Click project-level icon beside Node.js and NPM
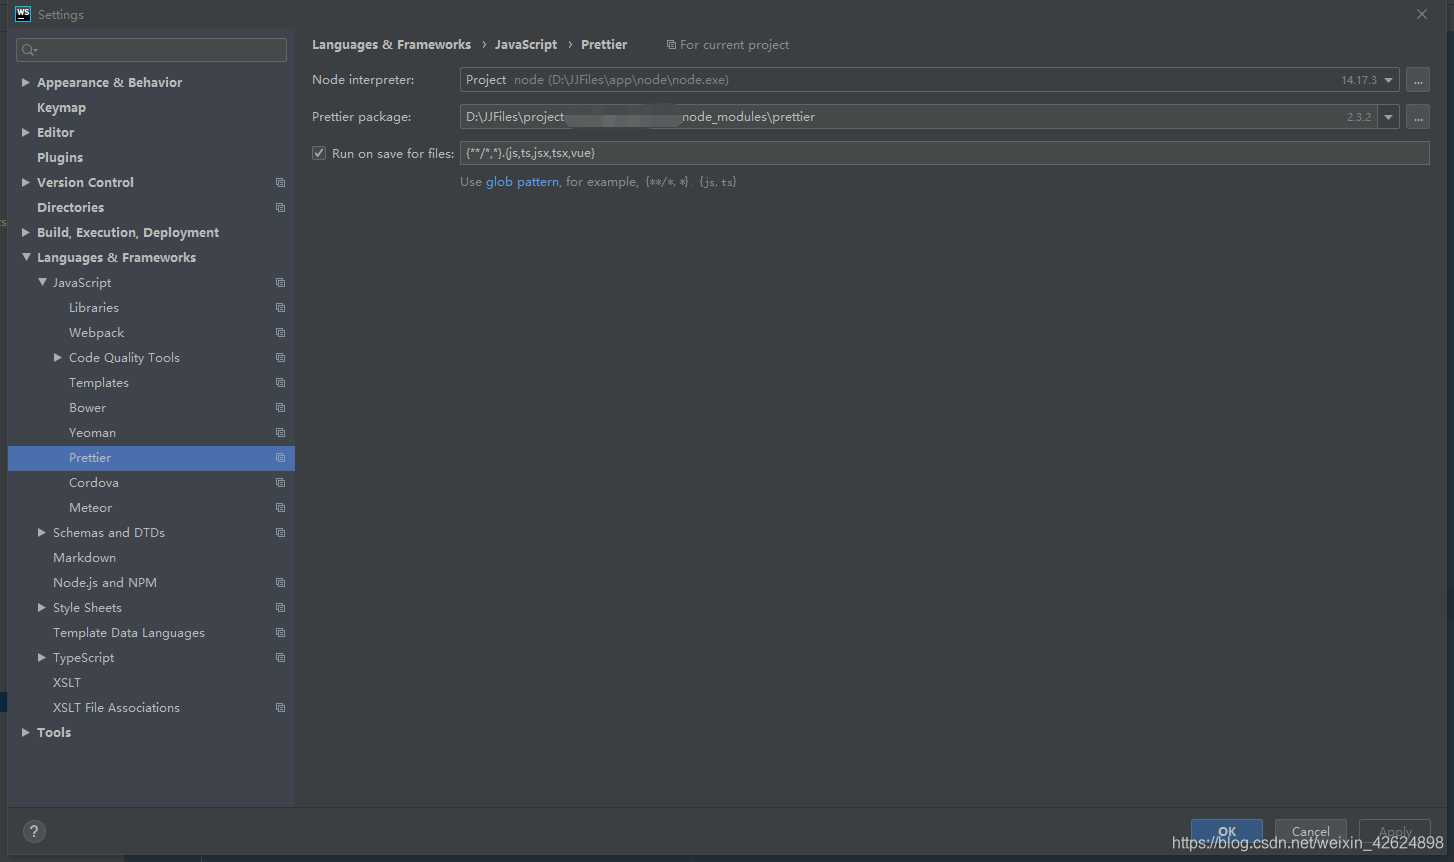Viewport: 1454px width, 862px height. (x=280, y=583)
